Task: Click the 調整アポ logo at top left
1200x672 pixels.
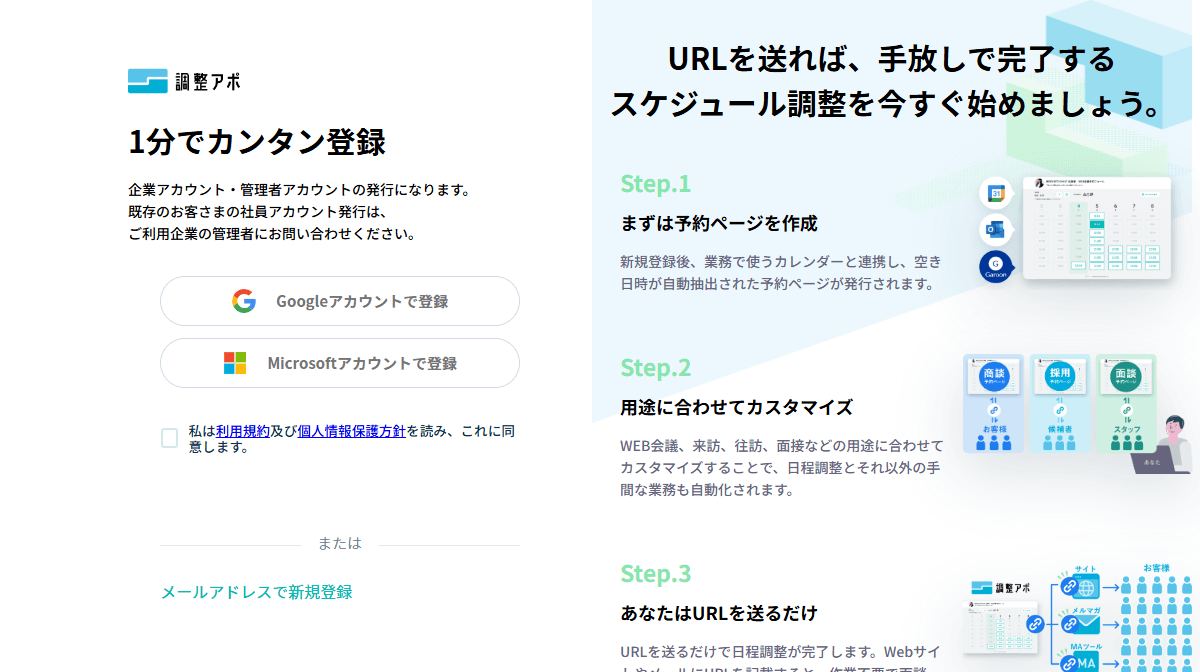Action: (x=185, y=82)
